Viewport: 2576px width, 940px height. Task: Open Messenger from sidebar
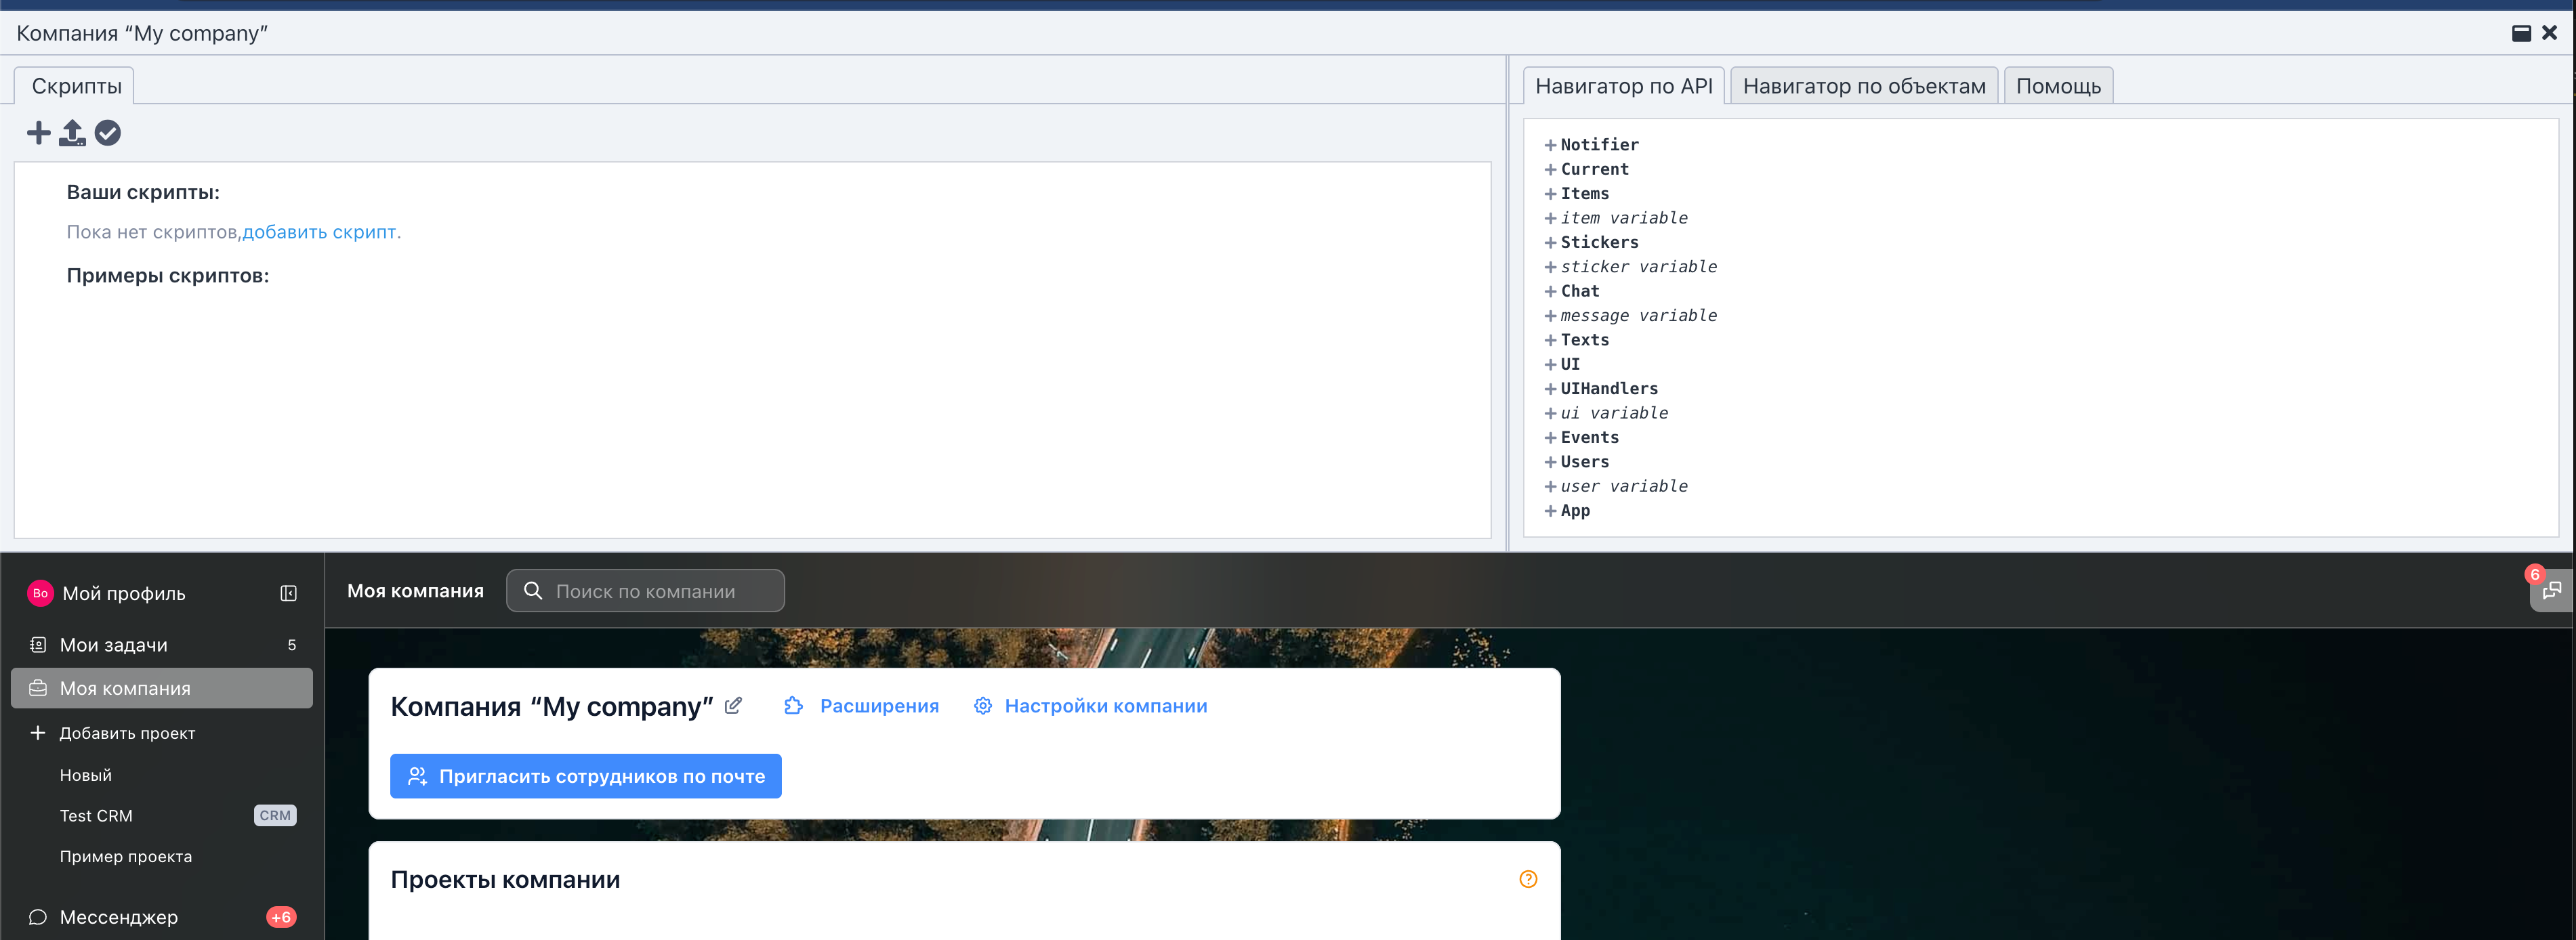click(118, 917)
